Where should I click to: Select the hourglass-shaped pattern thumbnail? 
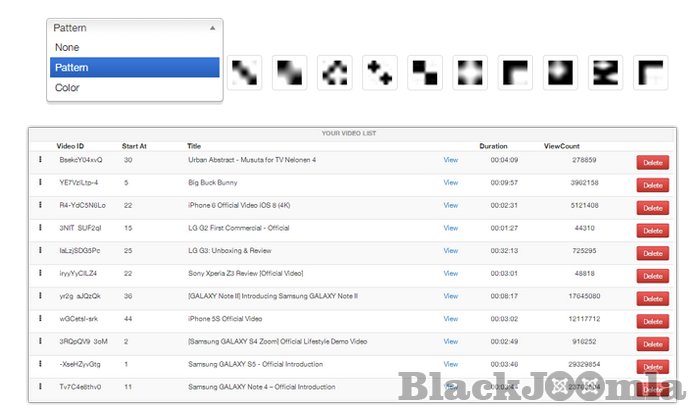[606, 72]
